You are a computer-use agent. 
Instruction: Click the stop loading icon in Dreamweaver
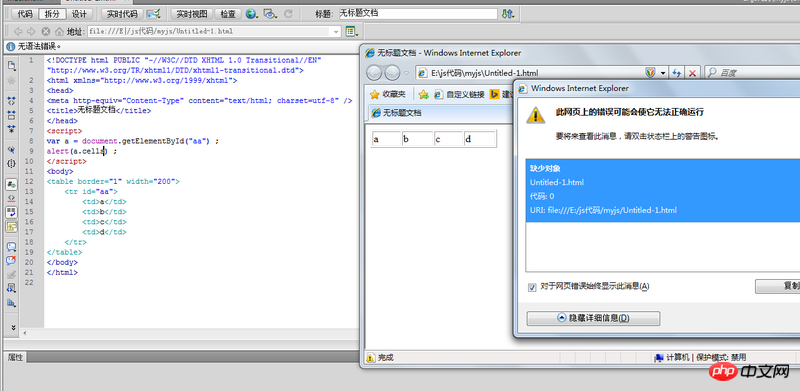pyautogui.click(x=45, y=31)
